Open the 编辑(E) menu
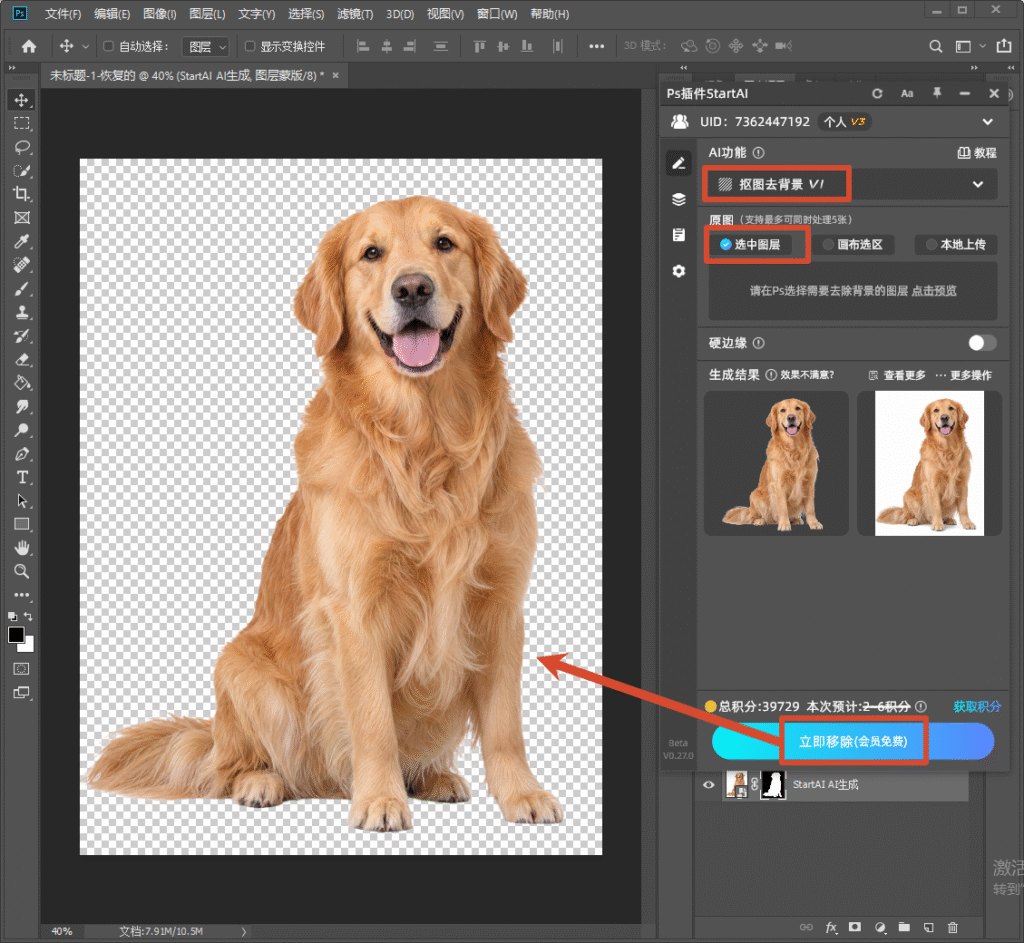This screenshot has height=943, width=1024. click(x=112, y=14)
